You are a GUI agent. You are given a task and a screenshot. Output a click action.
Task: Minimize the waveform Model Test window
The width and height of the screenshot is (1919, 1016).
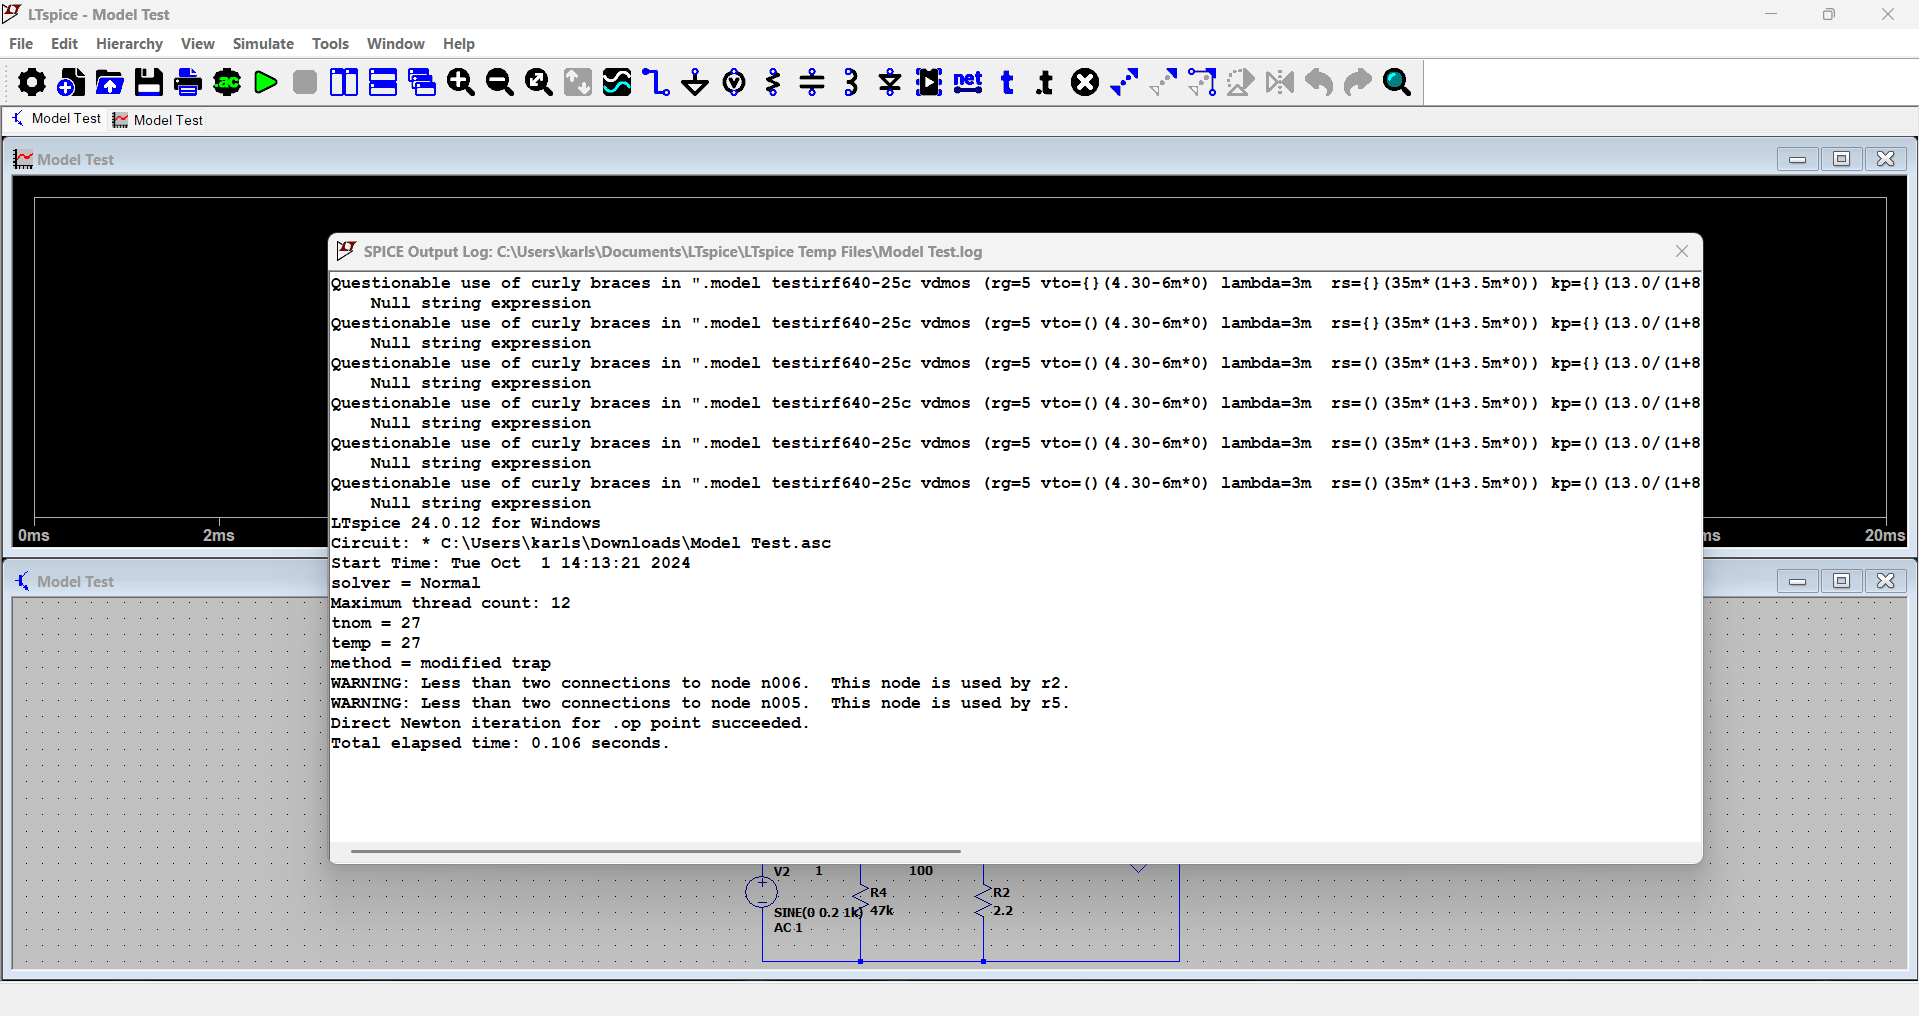(1798, 159)
